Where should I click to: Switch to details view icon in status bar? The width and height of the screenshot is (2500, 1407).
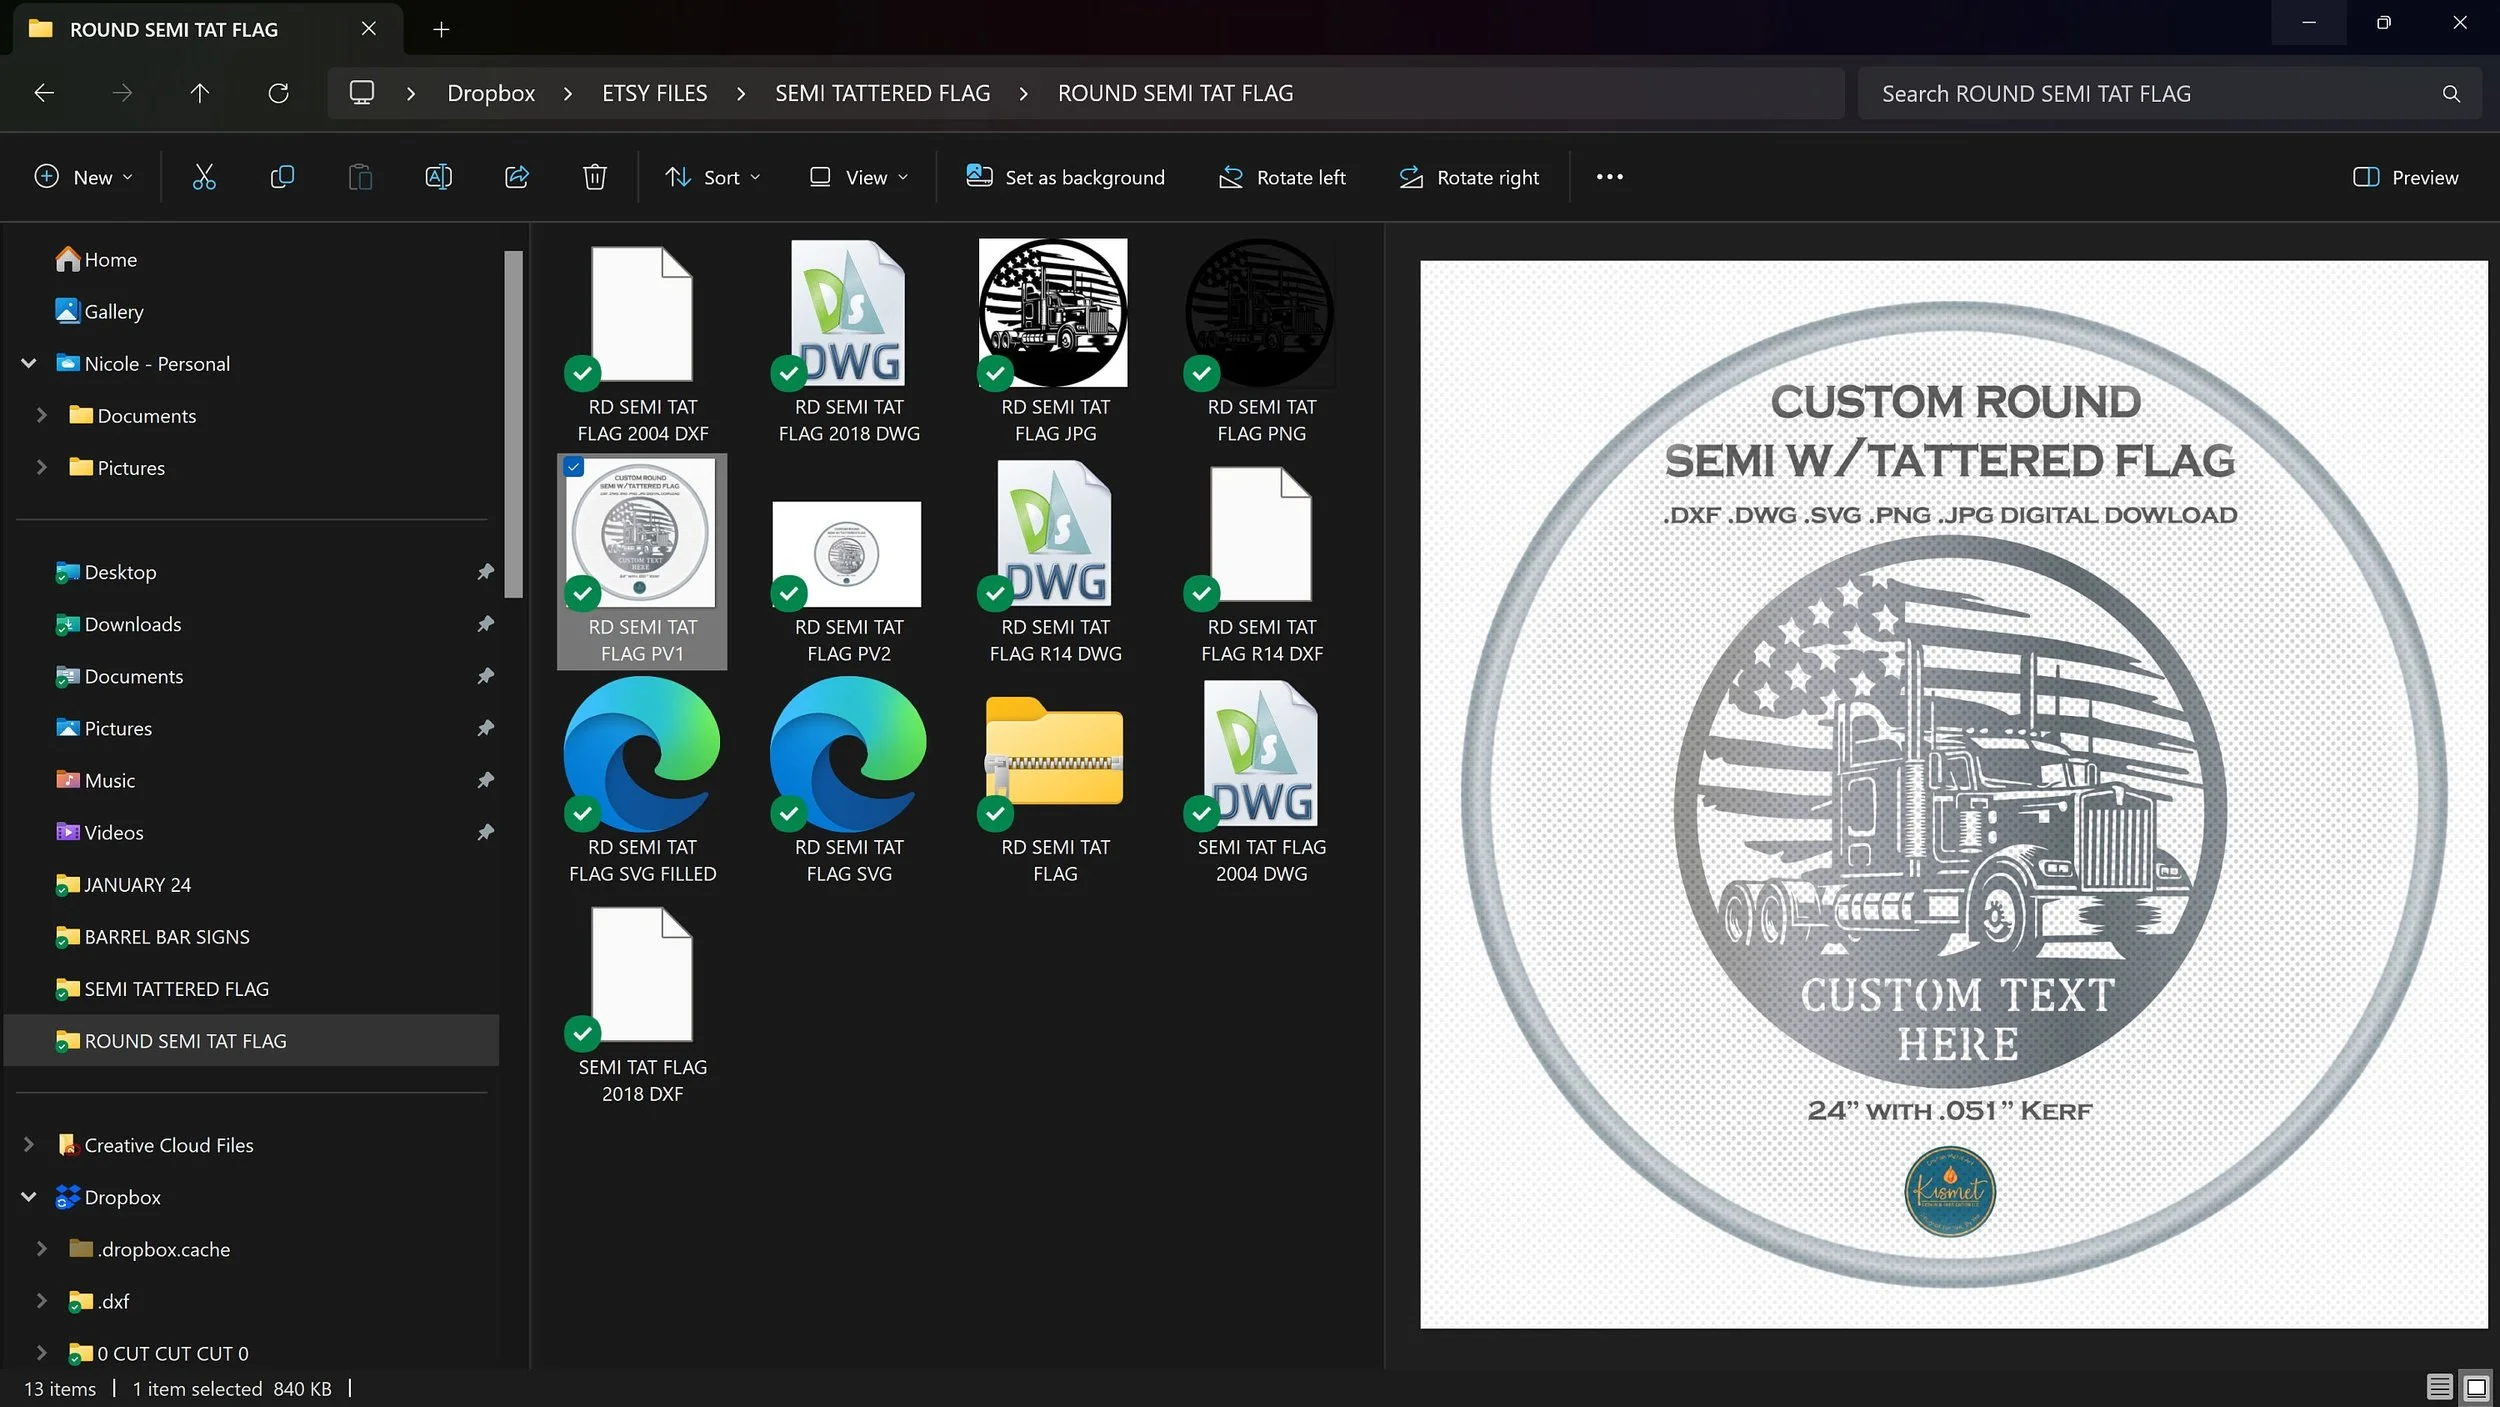click(2439, 1387)
